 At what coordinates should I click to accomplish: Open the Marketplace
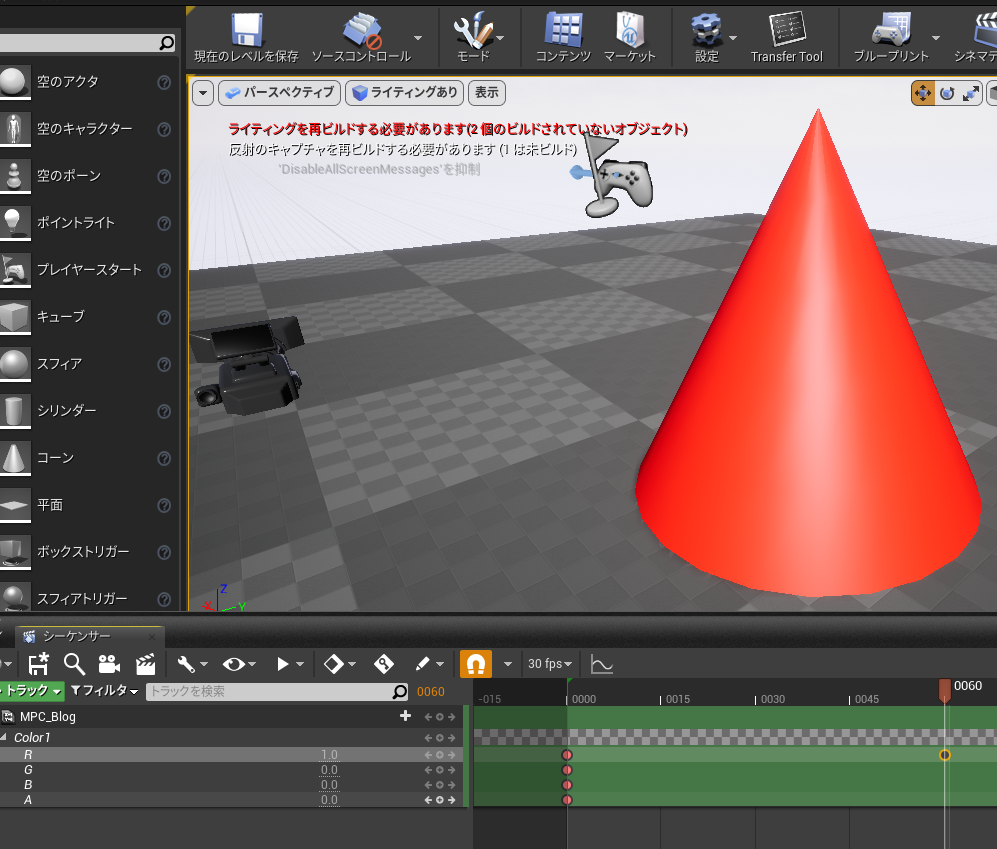pos(630,32)
